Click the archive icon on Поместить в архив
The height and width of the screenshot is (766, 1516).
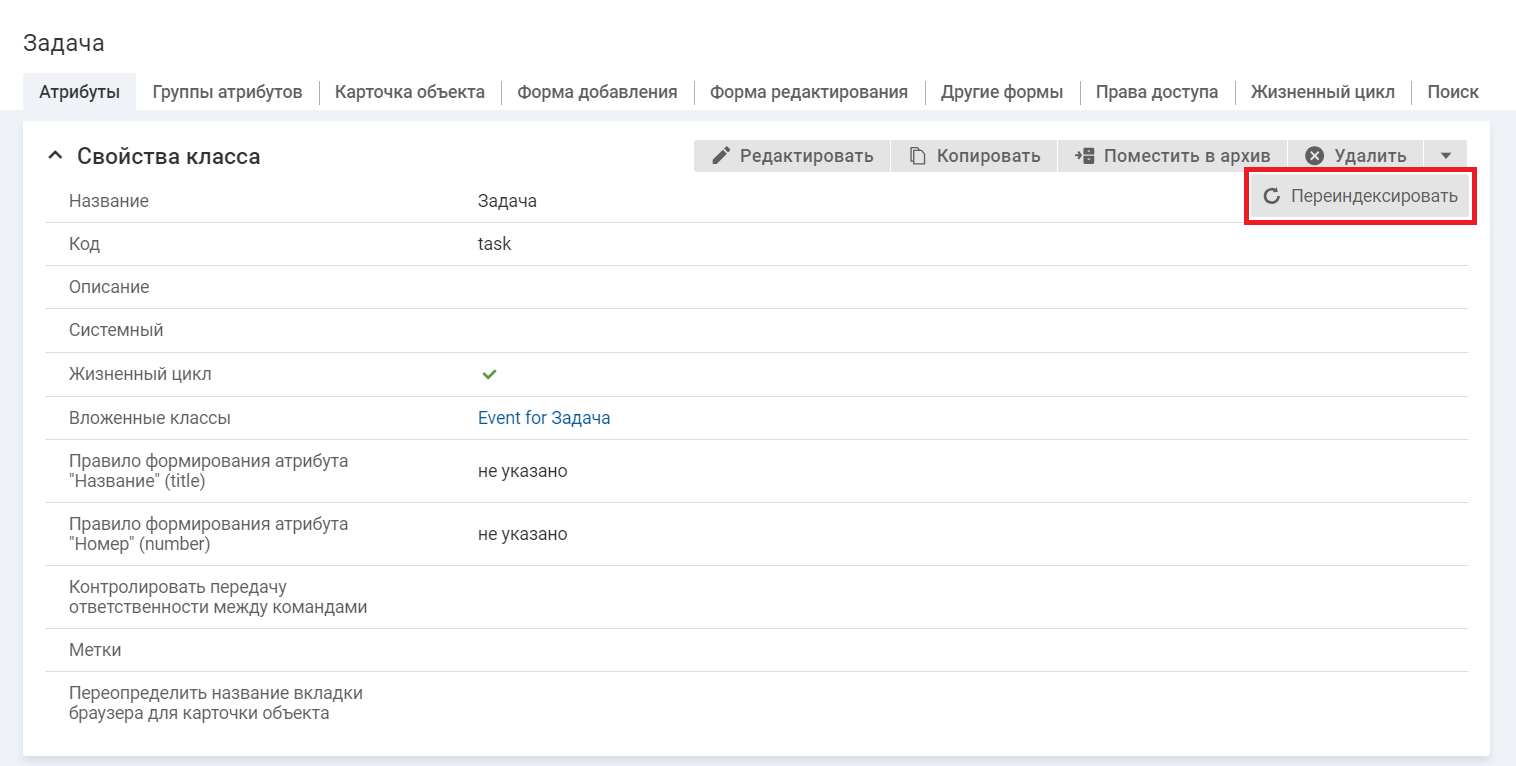[1084, 156]
